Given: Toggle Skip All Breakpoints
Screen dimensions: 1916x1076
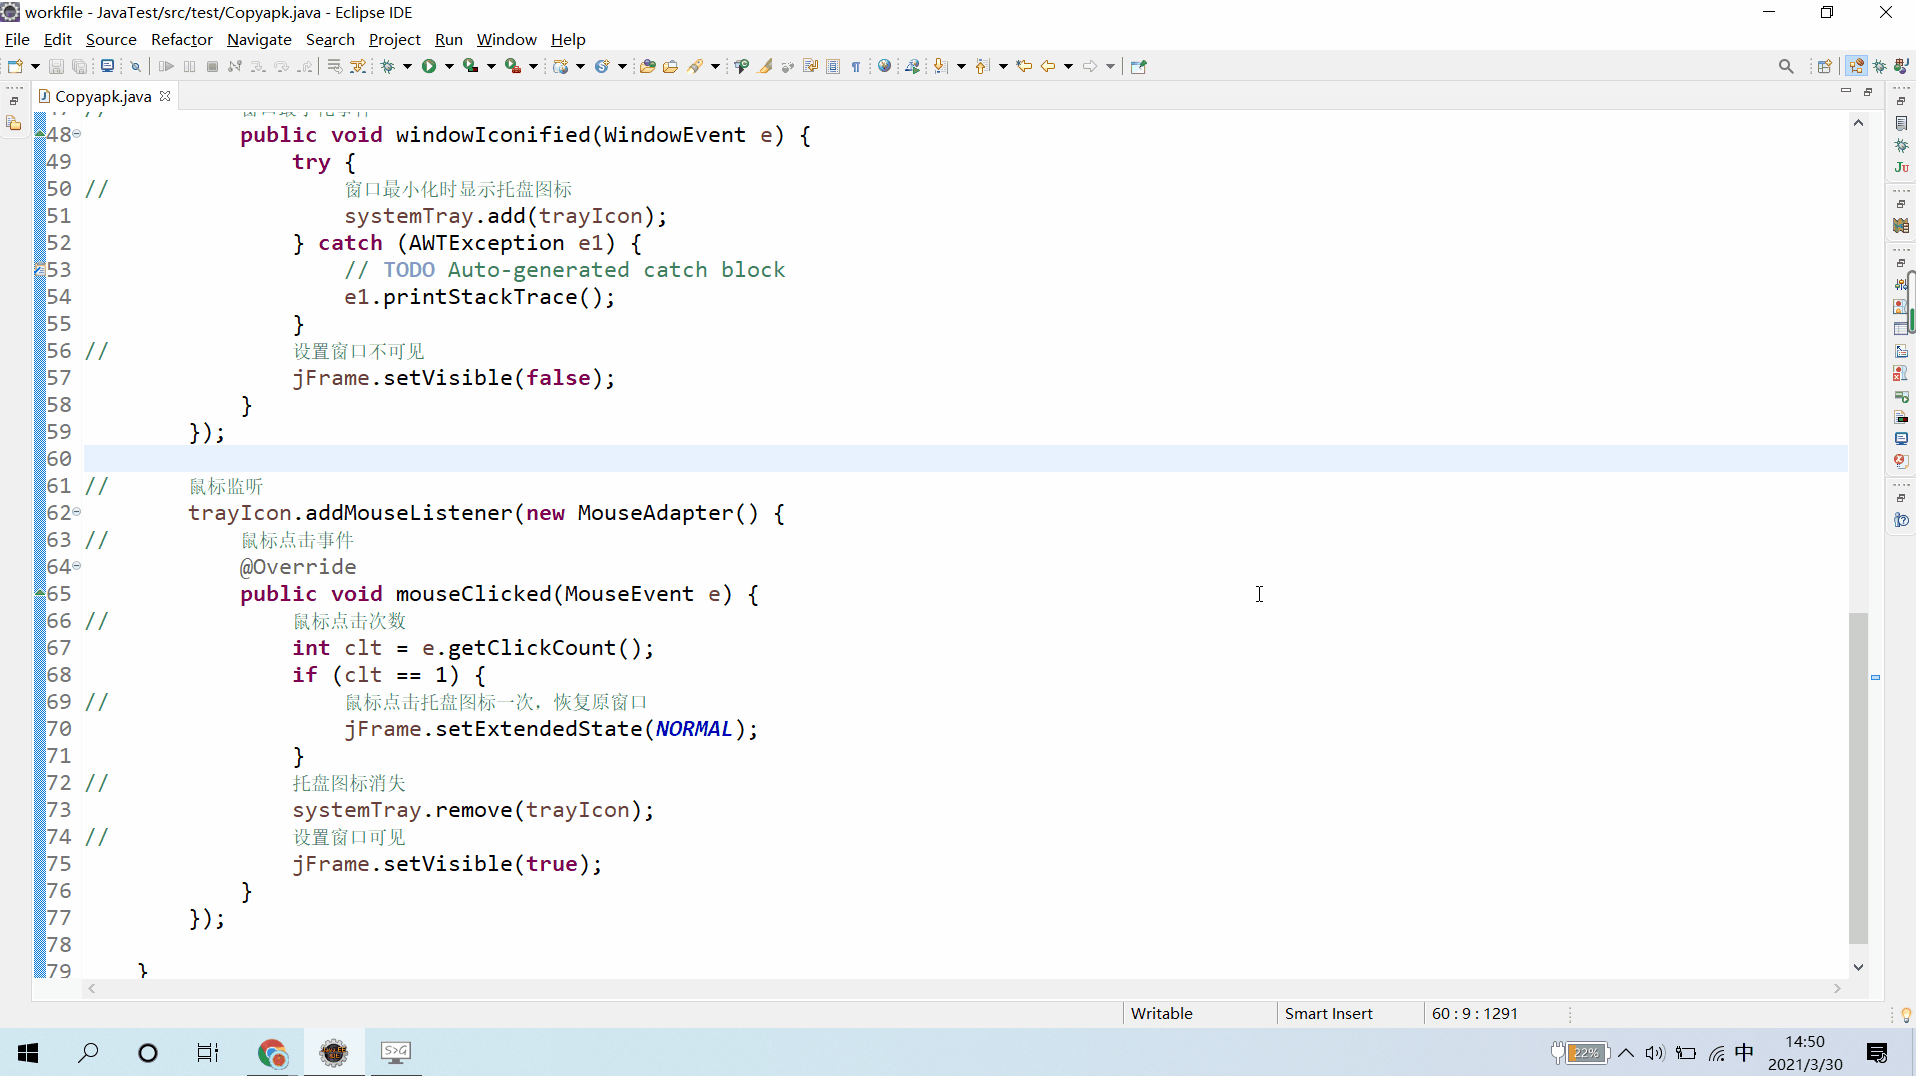Looking at the screenshot, I should click(135, 66).
